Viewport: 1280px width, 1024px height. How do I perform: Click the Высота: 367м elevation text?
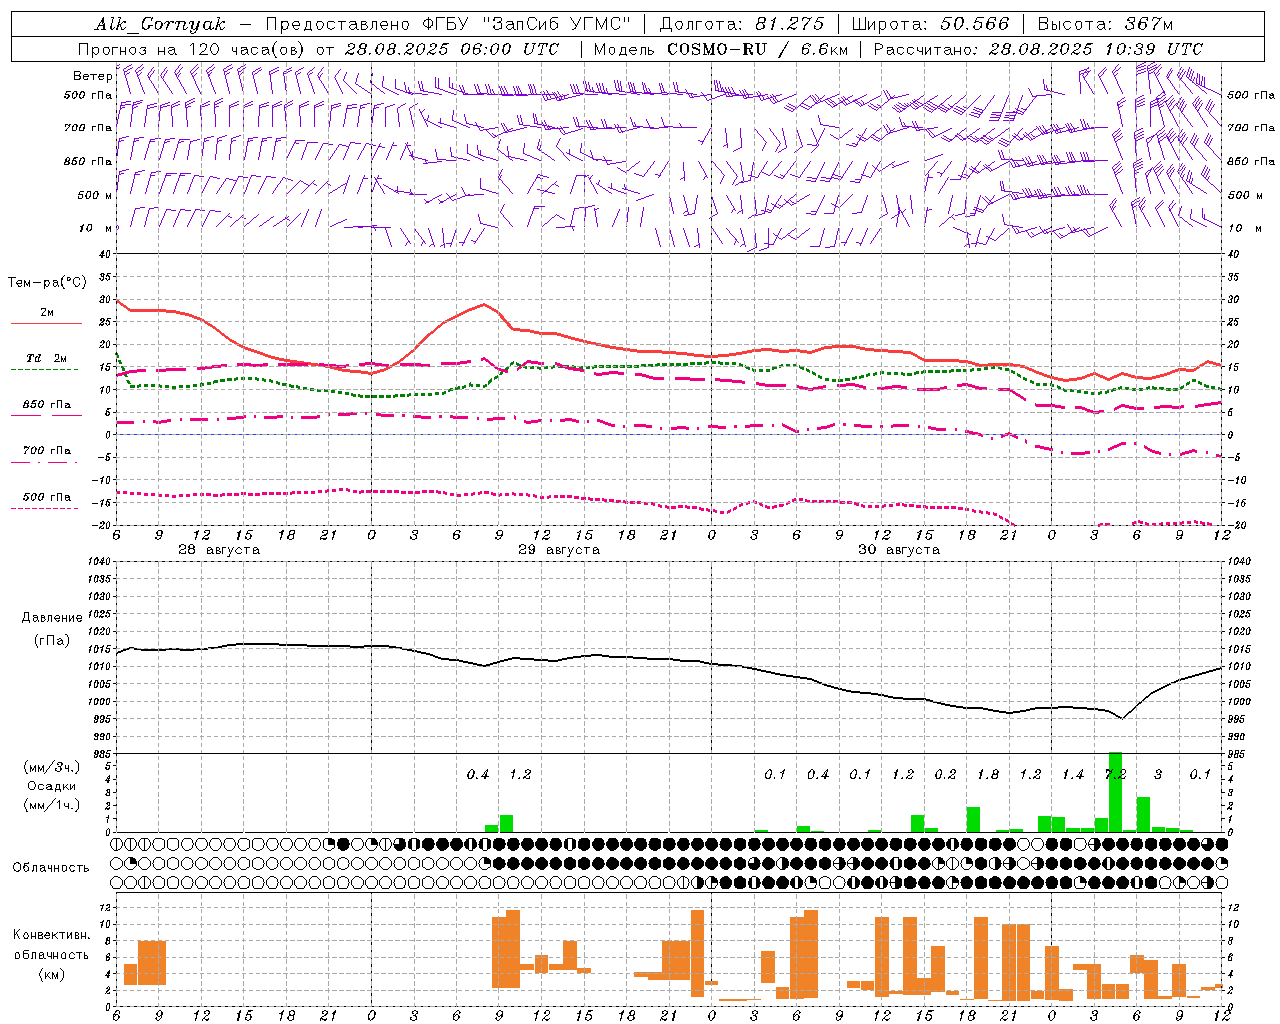click(x=1105, y=24)
